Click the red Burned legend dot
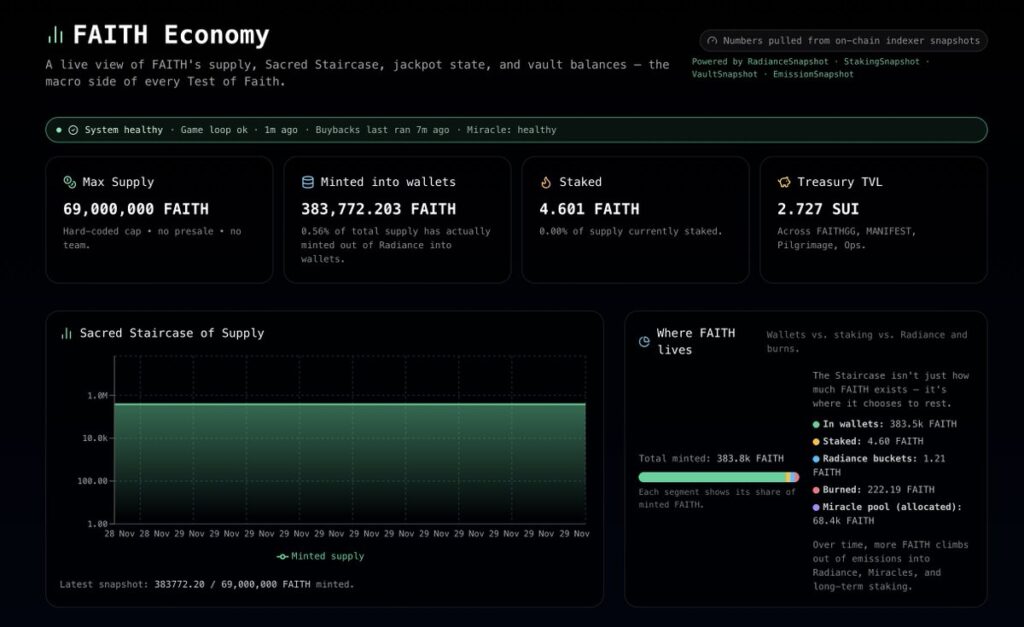 (x=816, y=490)
